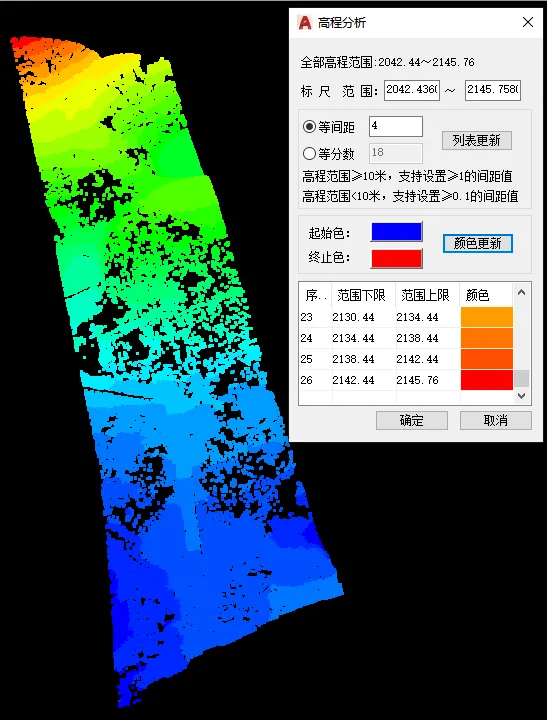Click the color swatch in row 24
Viewport: 547px width, 720px height.
coord(487,338)
